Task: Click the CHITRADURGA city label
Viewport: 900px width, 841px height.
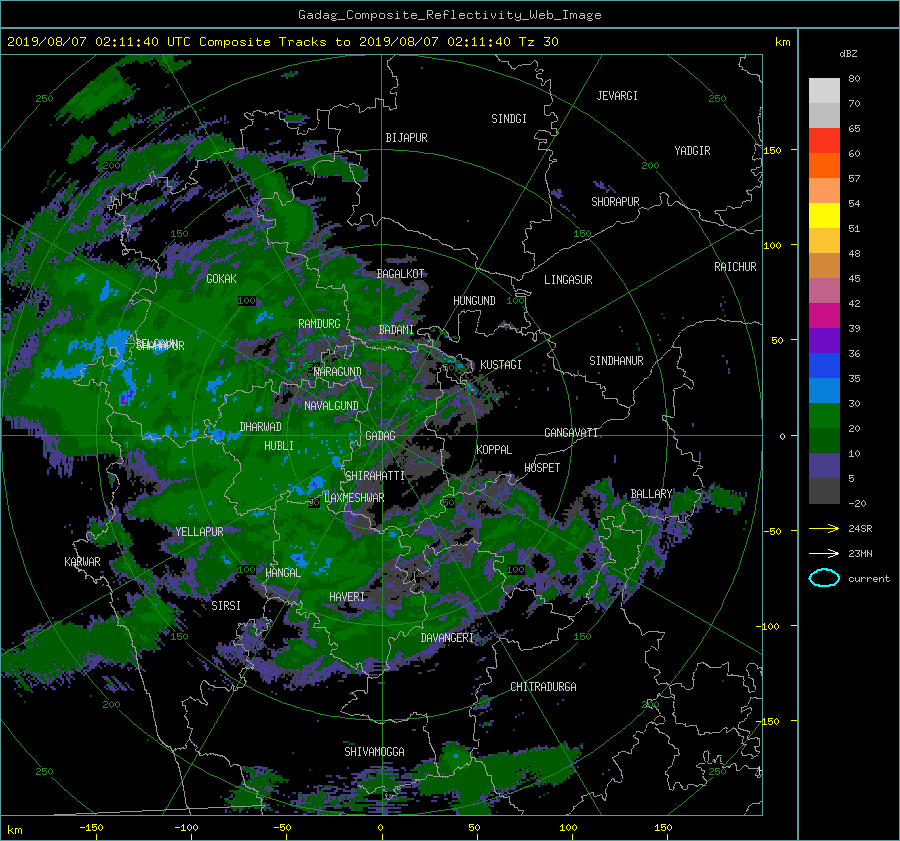Action: point(543,687)
